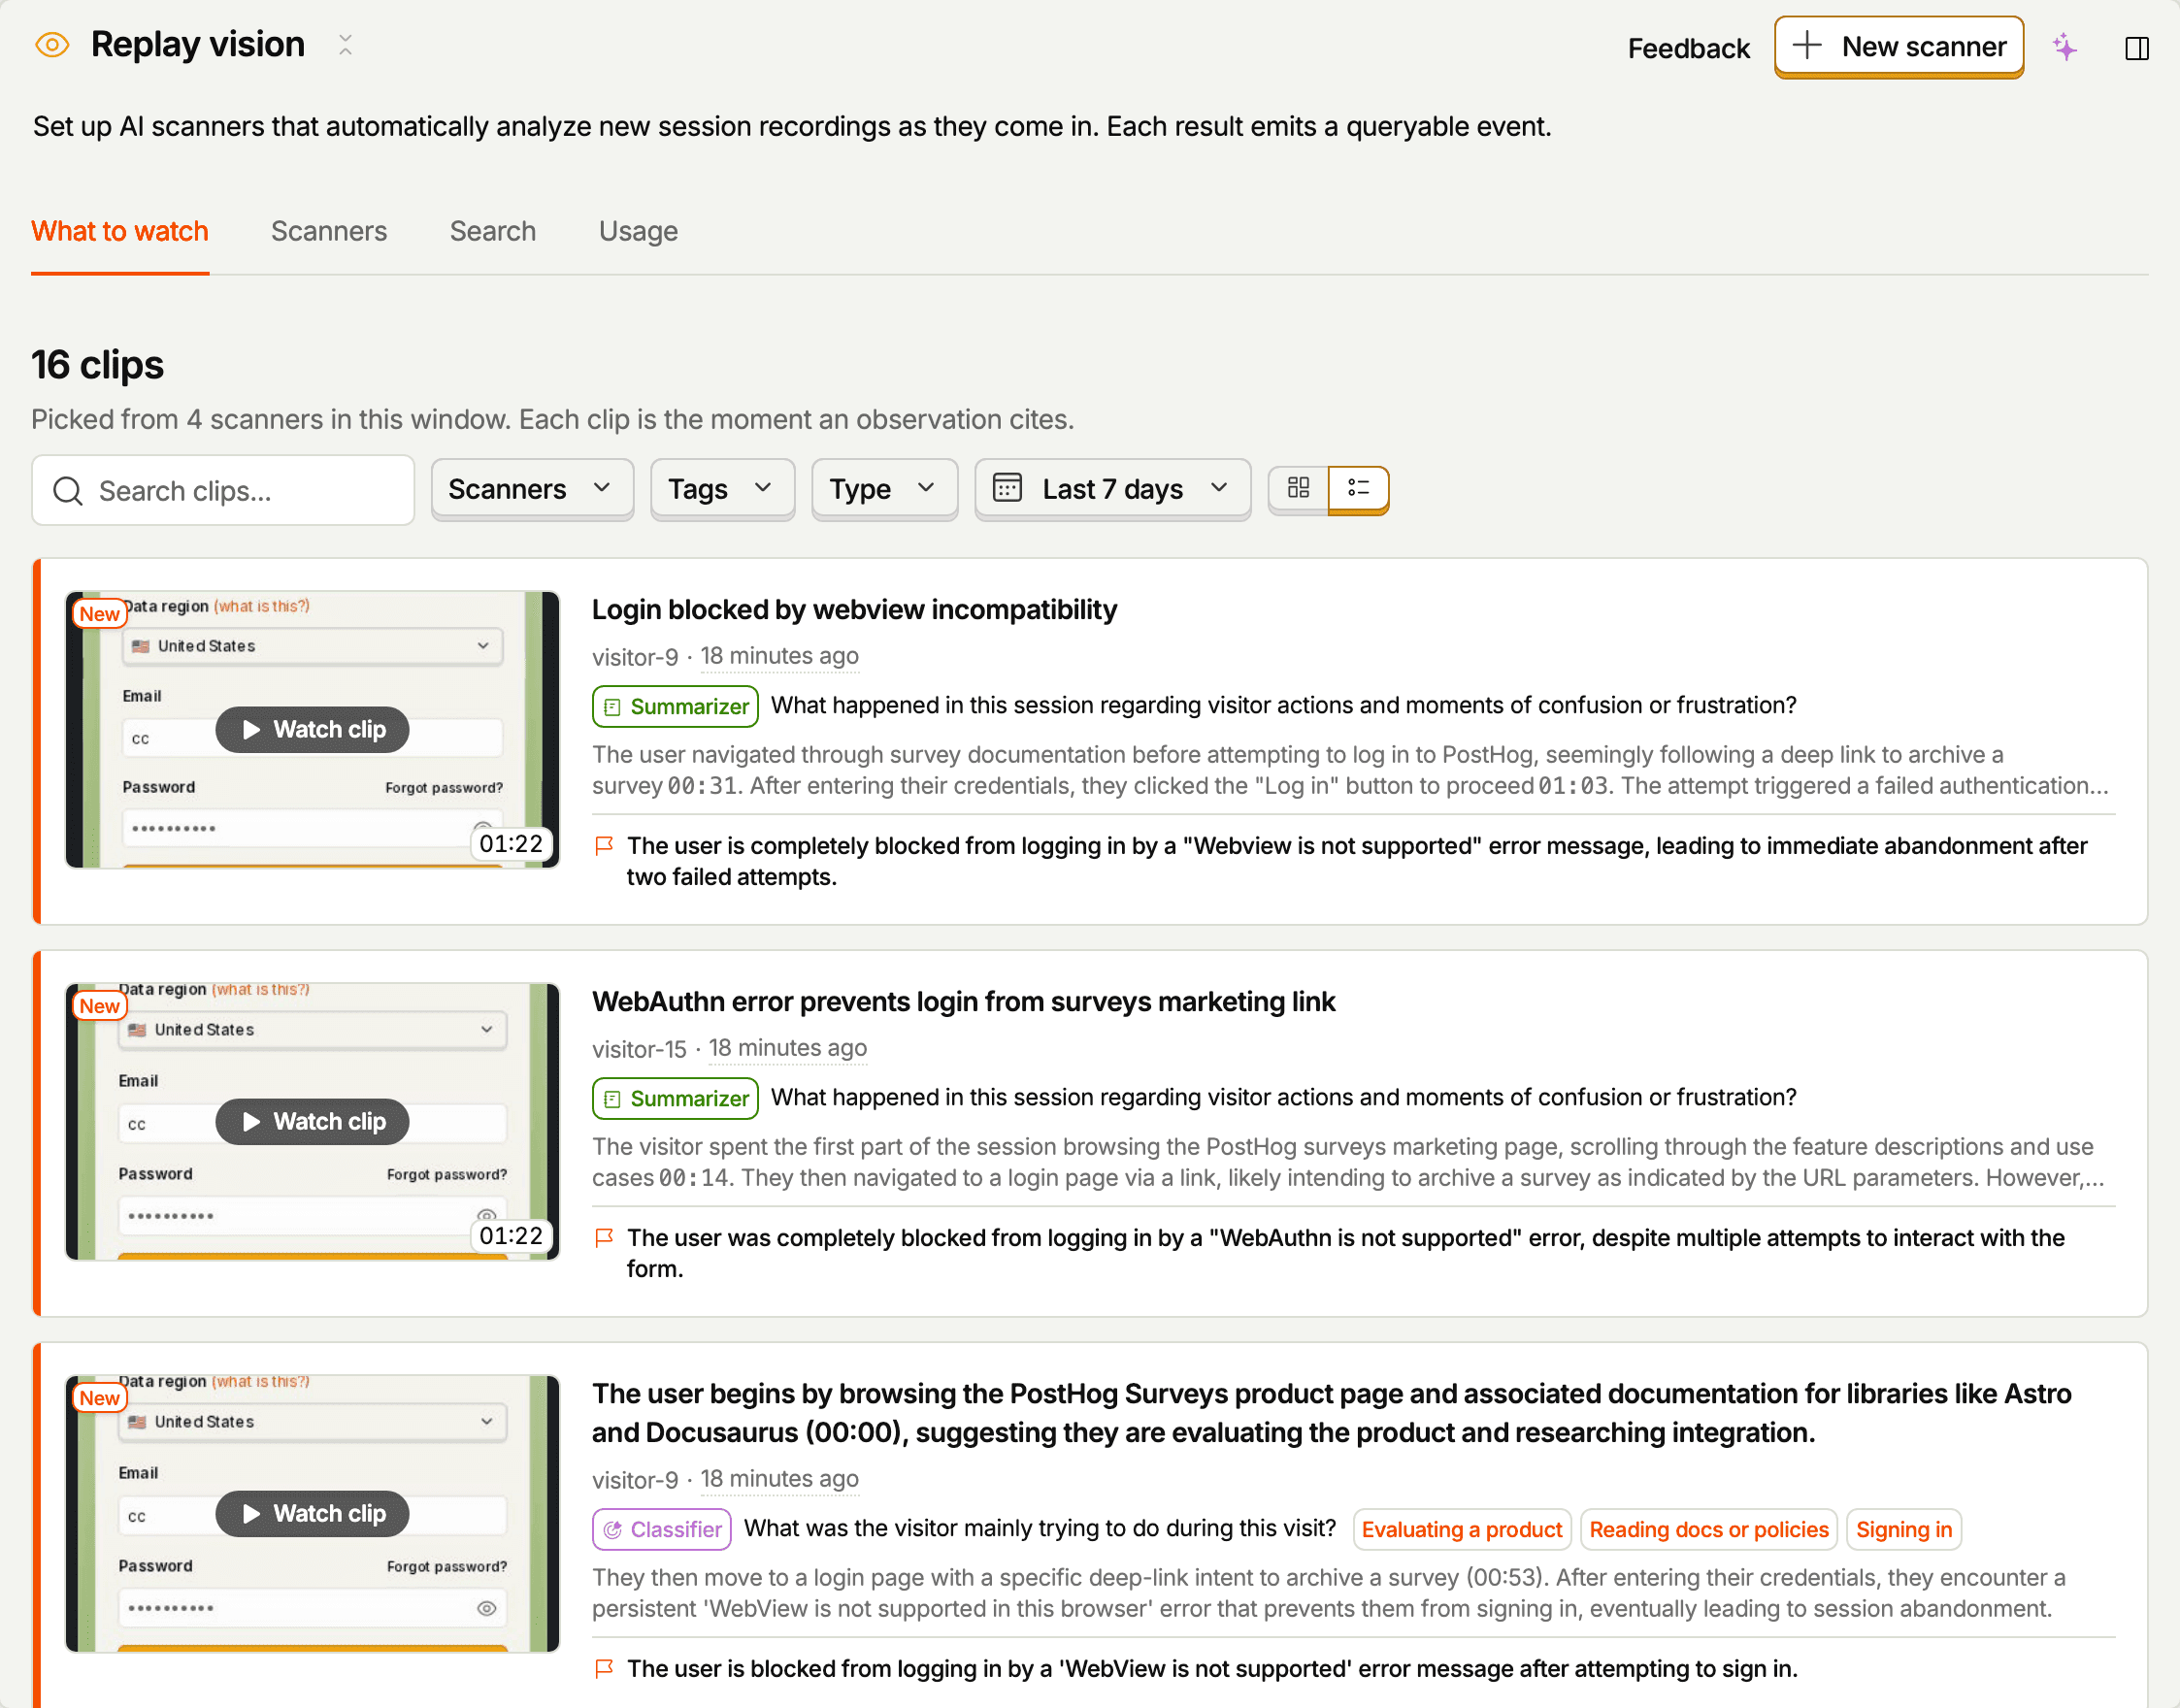Toggle the side panel icon at top right
The image size is (2180, 1708).
(x=2137, y=48)
